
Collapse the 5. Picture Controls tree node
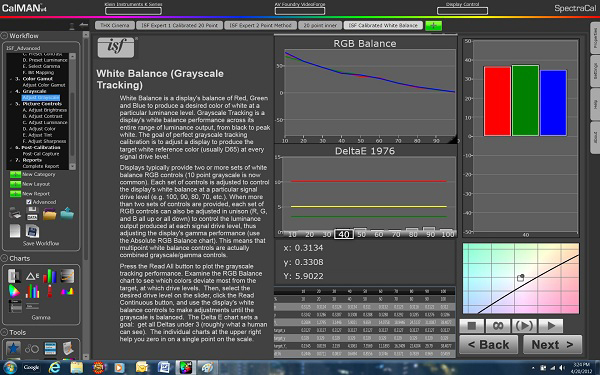[x=11, y=104]
